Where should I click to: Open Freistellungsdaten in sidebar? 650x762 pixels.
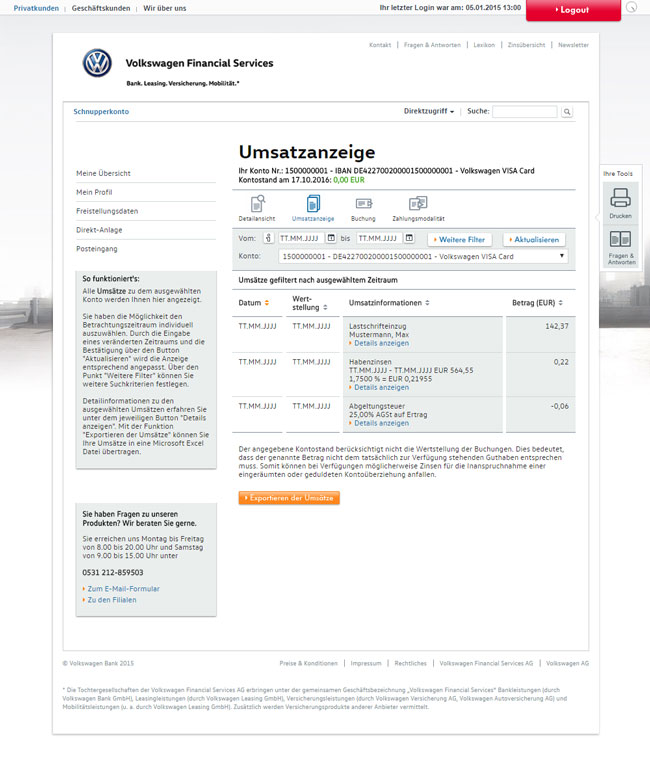click(107, 211)
